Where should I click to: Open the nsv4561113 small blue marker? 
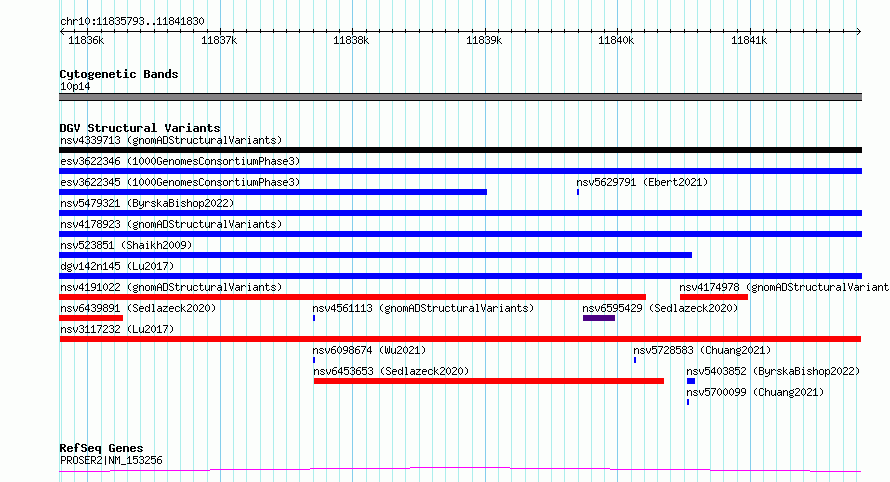point(314,318)
